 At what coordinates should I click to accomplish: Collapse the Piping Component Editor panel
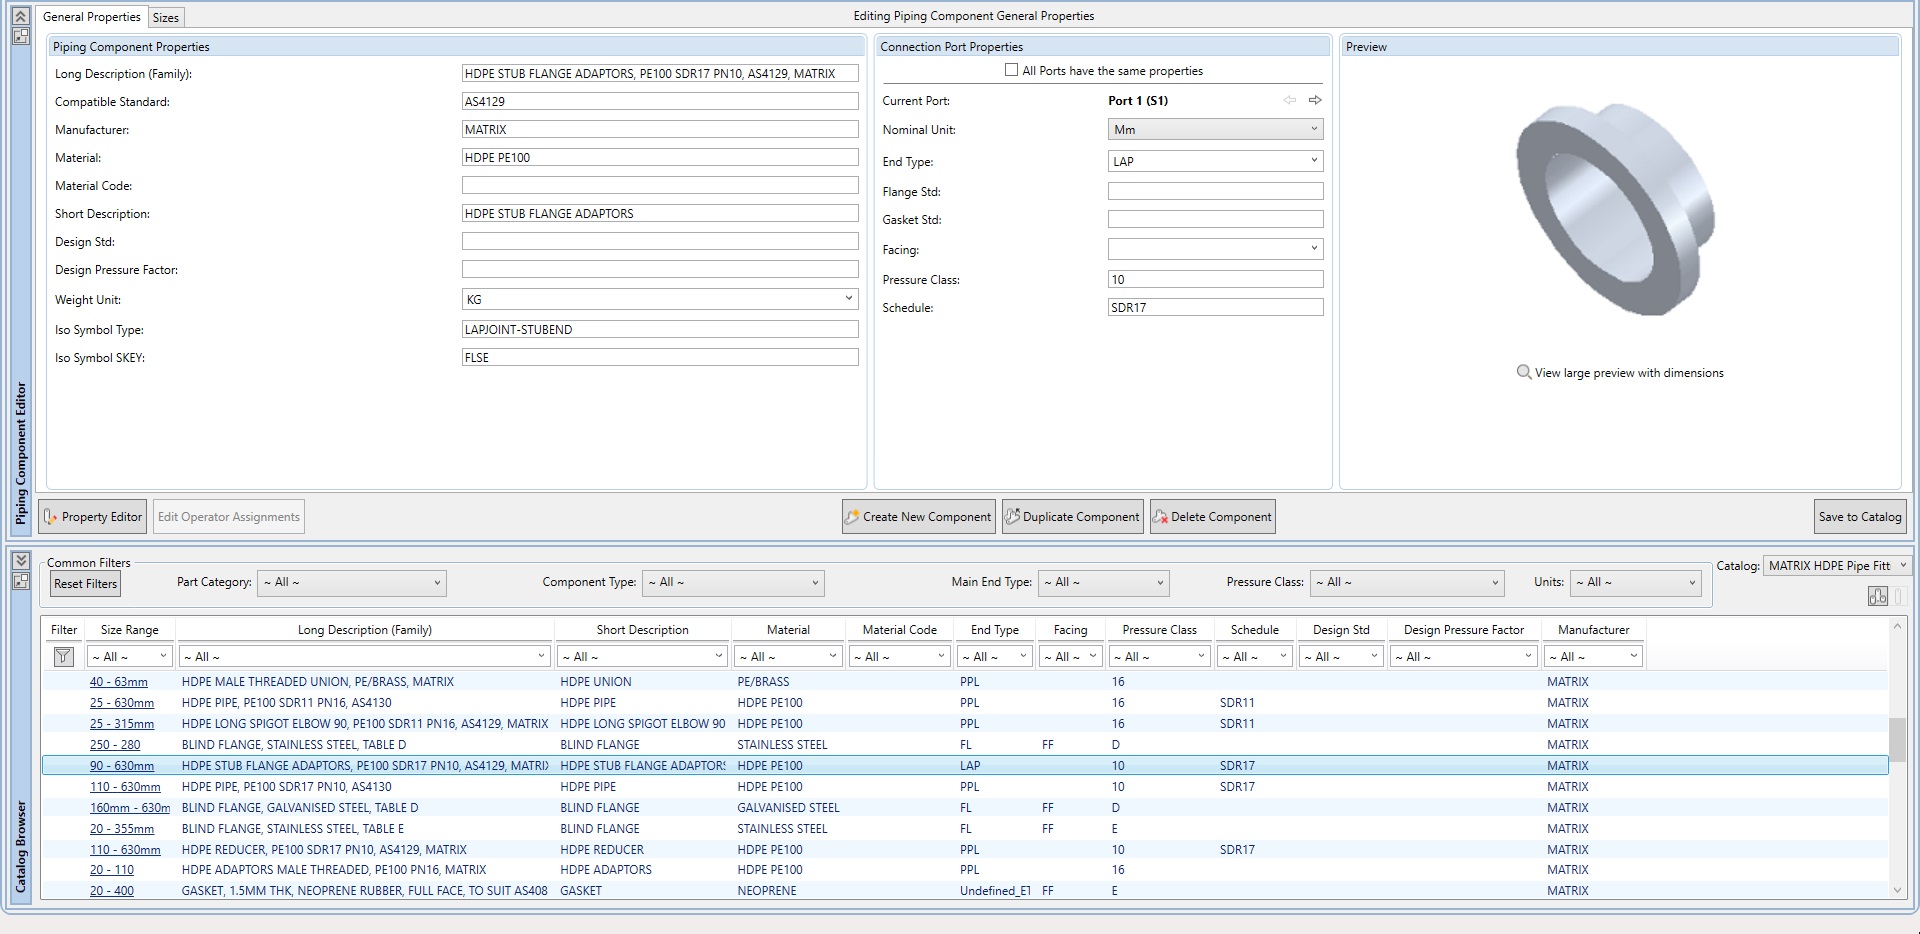coord(20,17)
